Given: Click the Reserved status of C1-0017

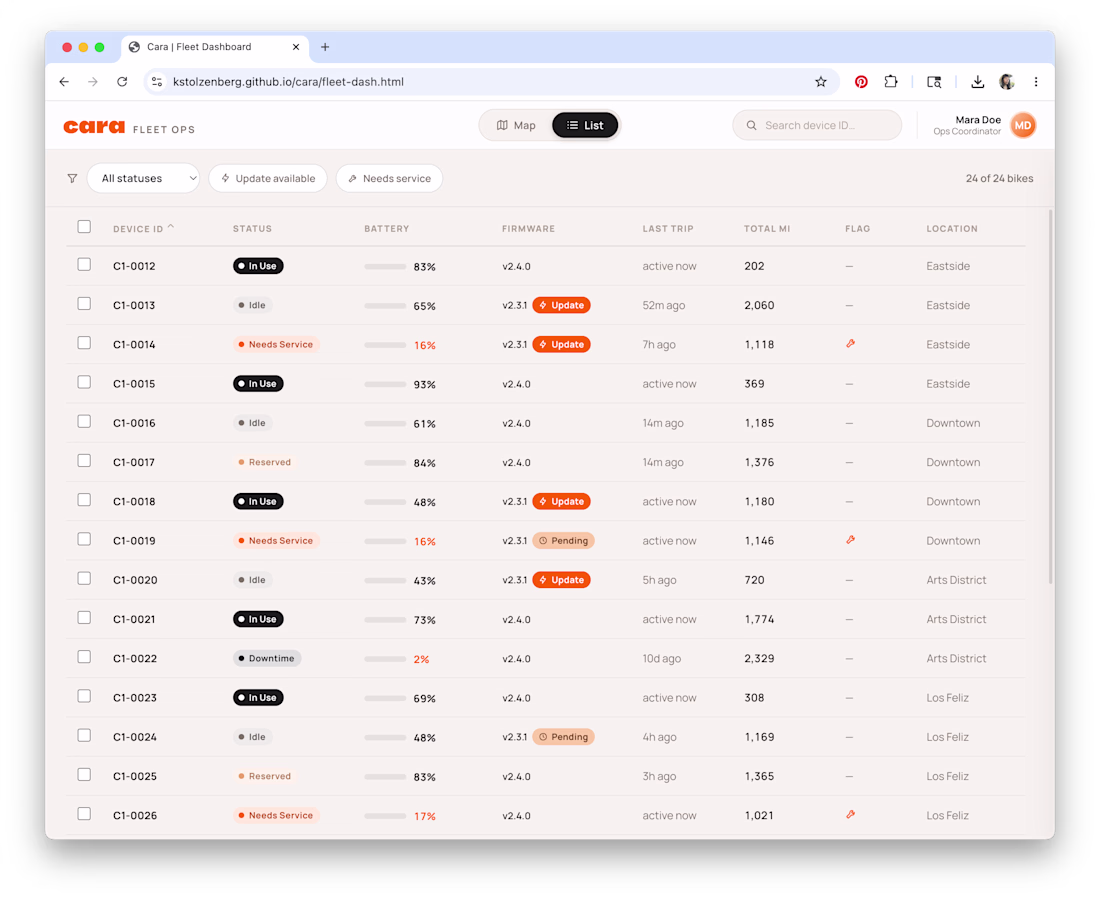Looking at the screenshot, I should [264, 462].
